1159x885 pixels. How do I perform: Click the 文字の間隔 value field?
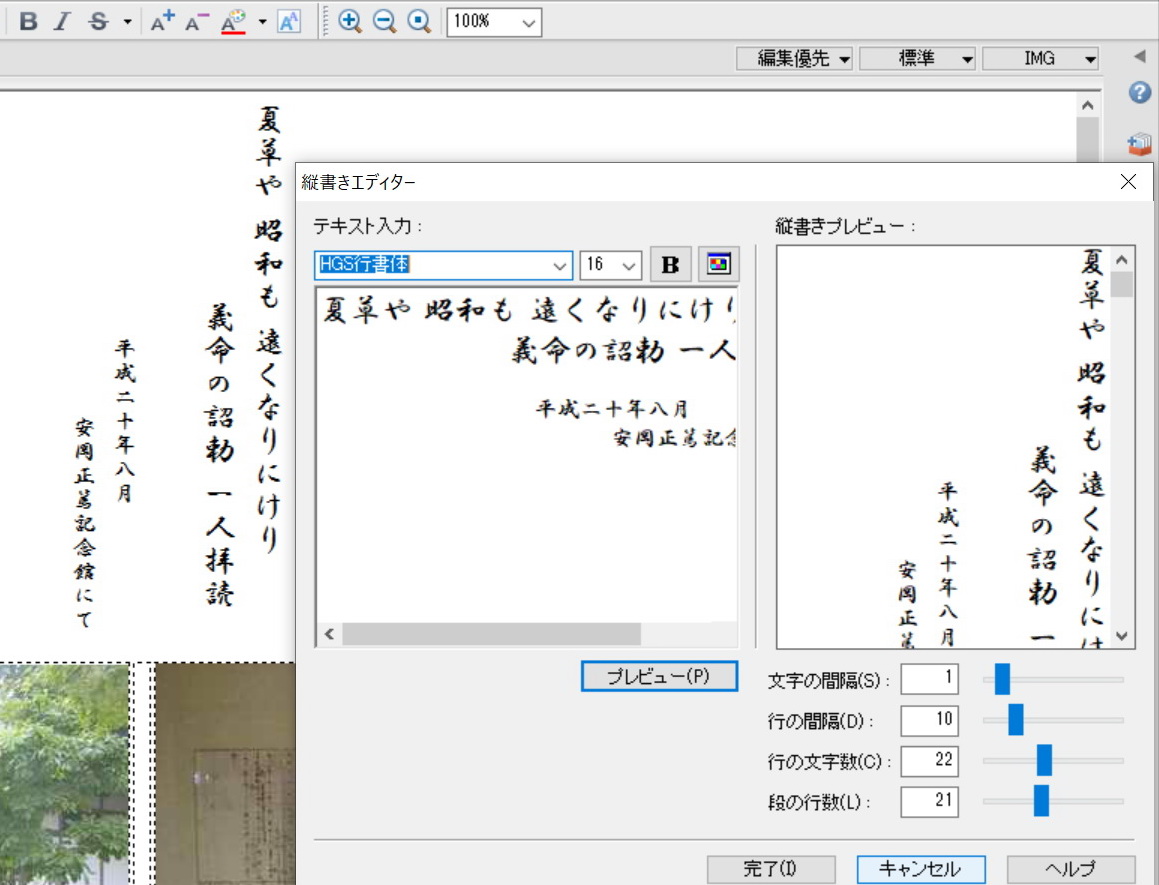point(929,680)
